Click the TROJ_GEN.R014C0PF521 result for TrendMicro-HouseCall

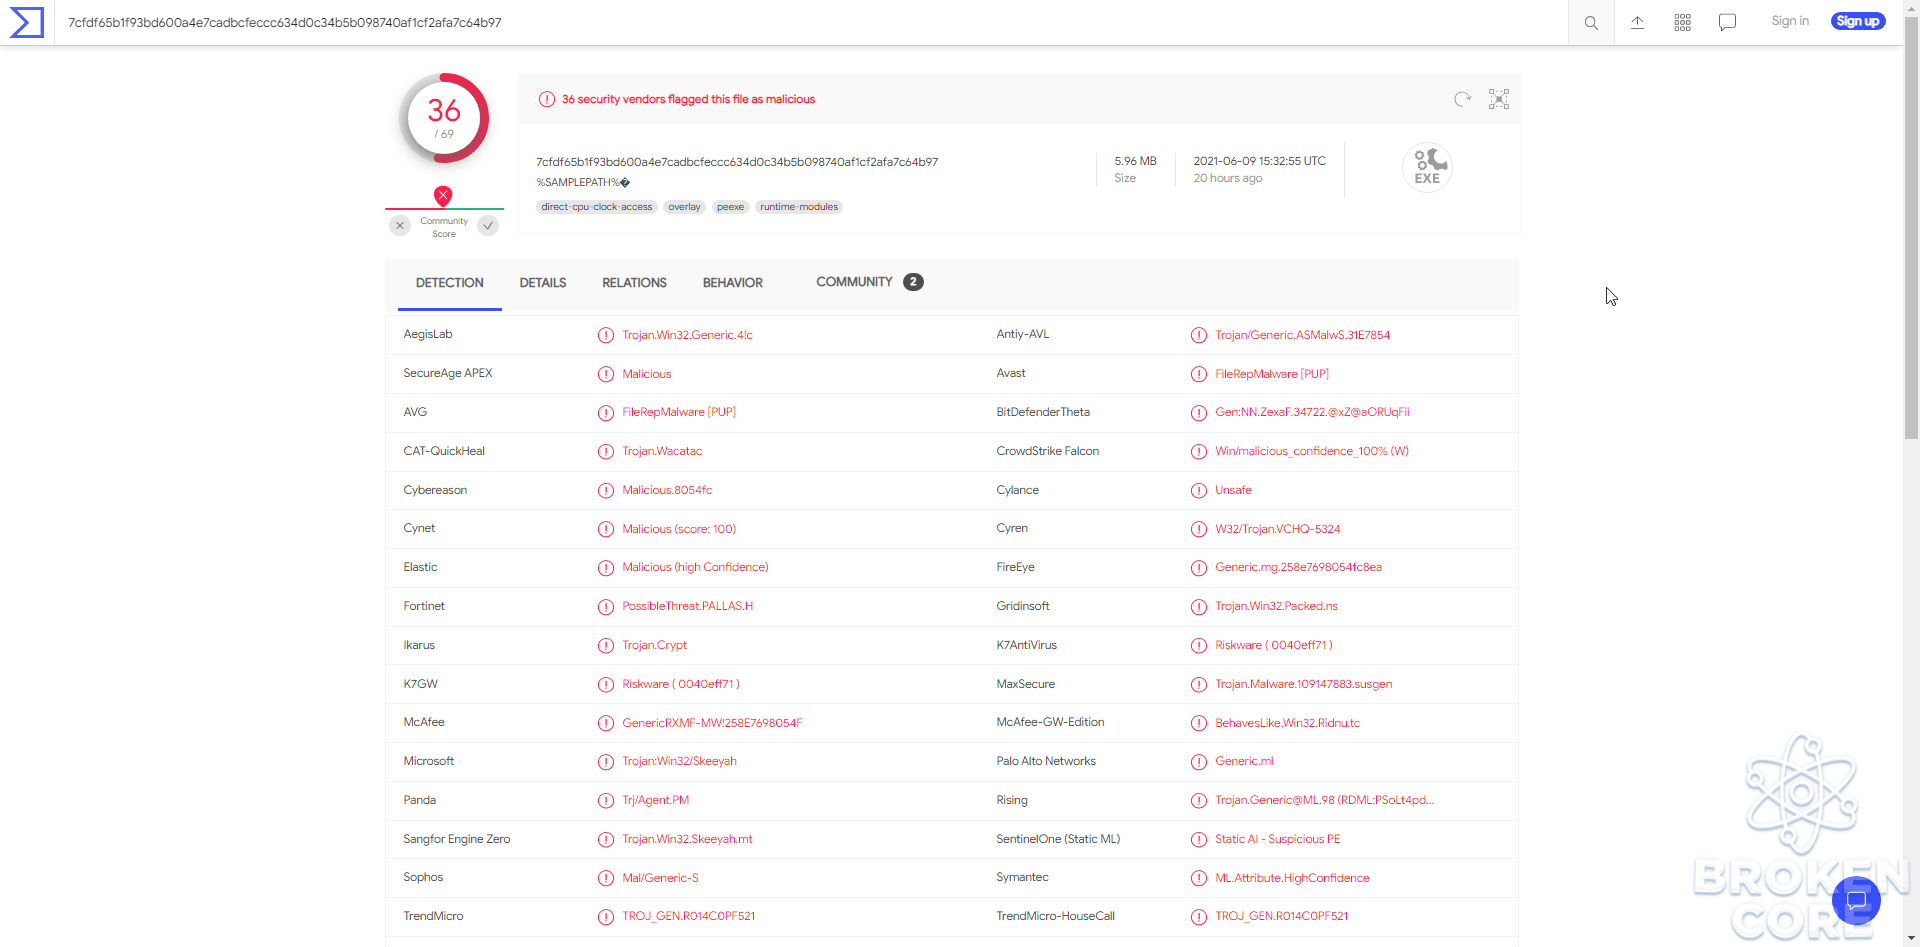click(x=1281, y=916)
